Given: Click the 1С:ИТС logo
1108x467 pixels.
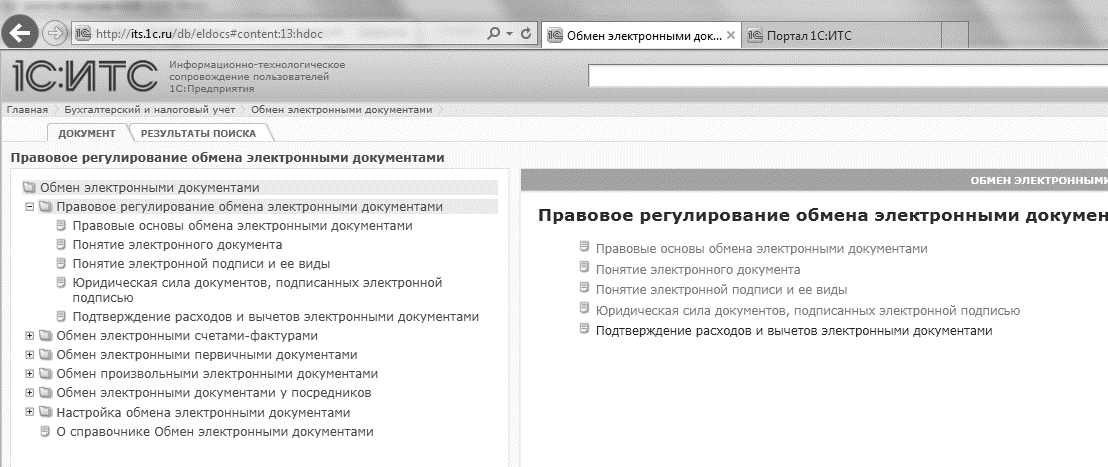Looking at the screenshot, I should coord(85,77).
